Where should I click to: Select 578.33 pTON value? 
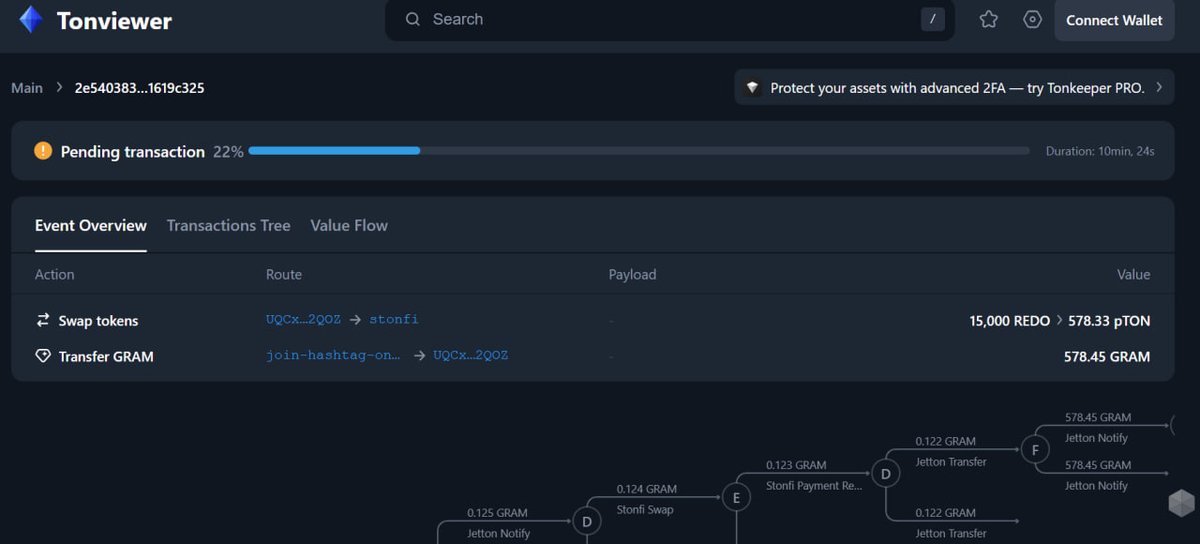coord(1107,321)
